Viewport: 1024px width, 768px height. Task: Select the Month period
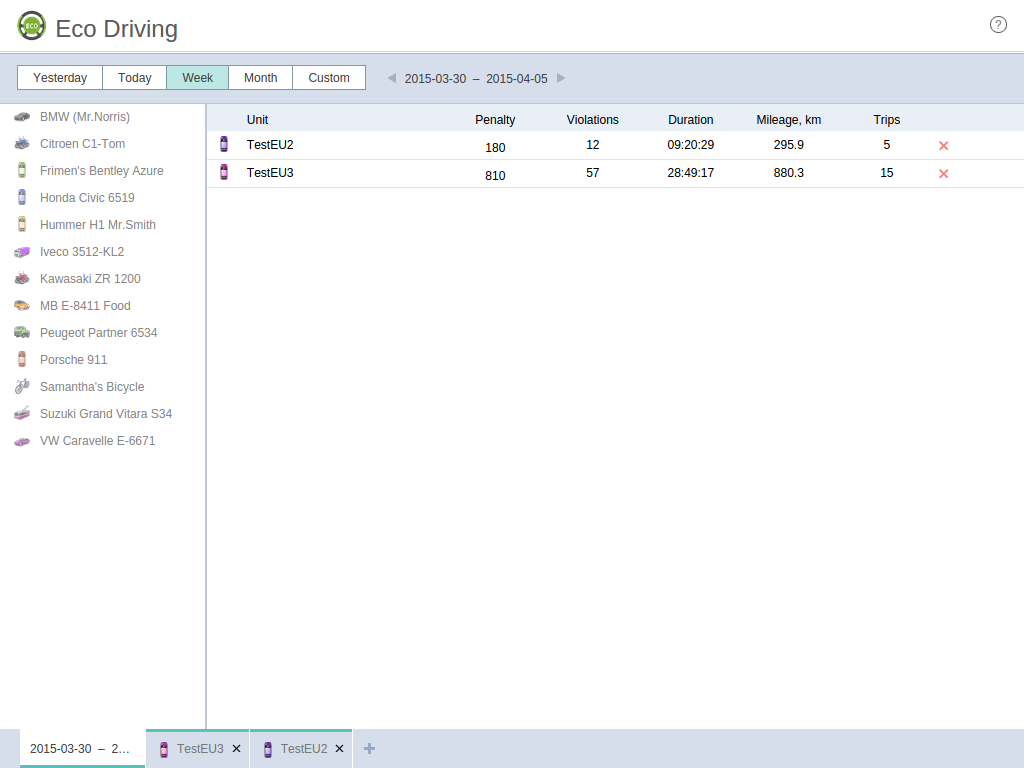pos(261,78)
